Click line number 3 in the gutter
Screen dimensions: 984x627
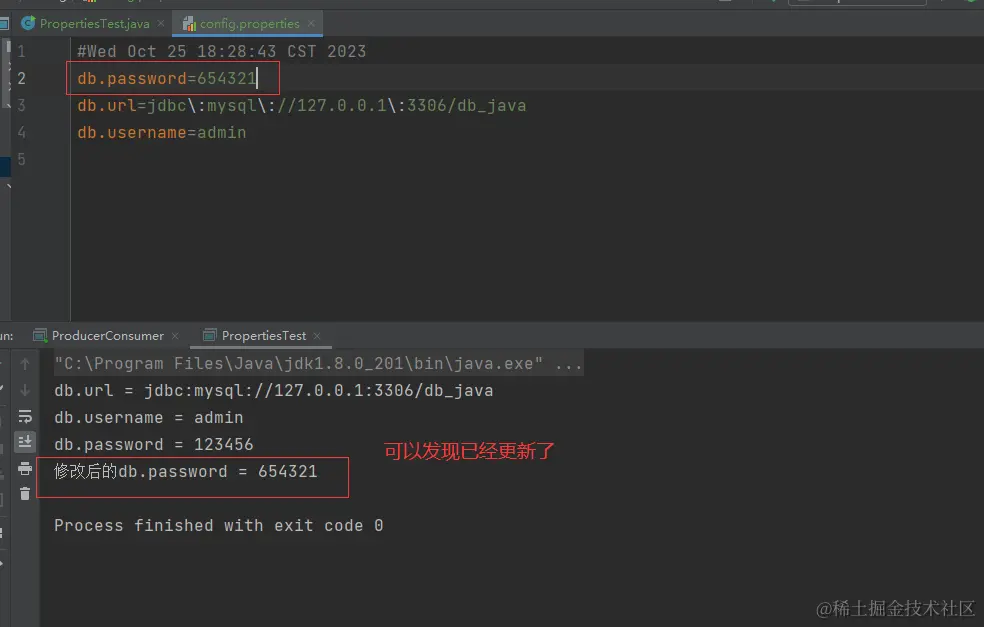coord(21,105)
